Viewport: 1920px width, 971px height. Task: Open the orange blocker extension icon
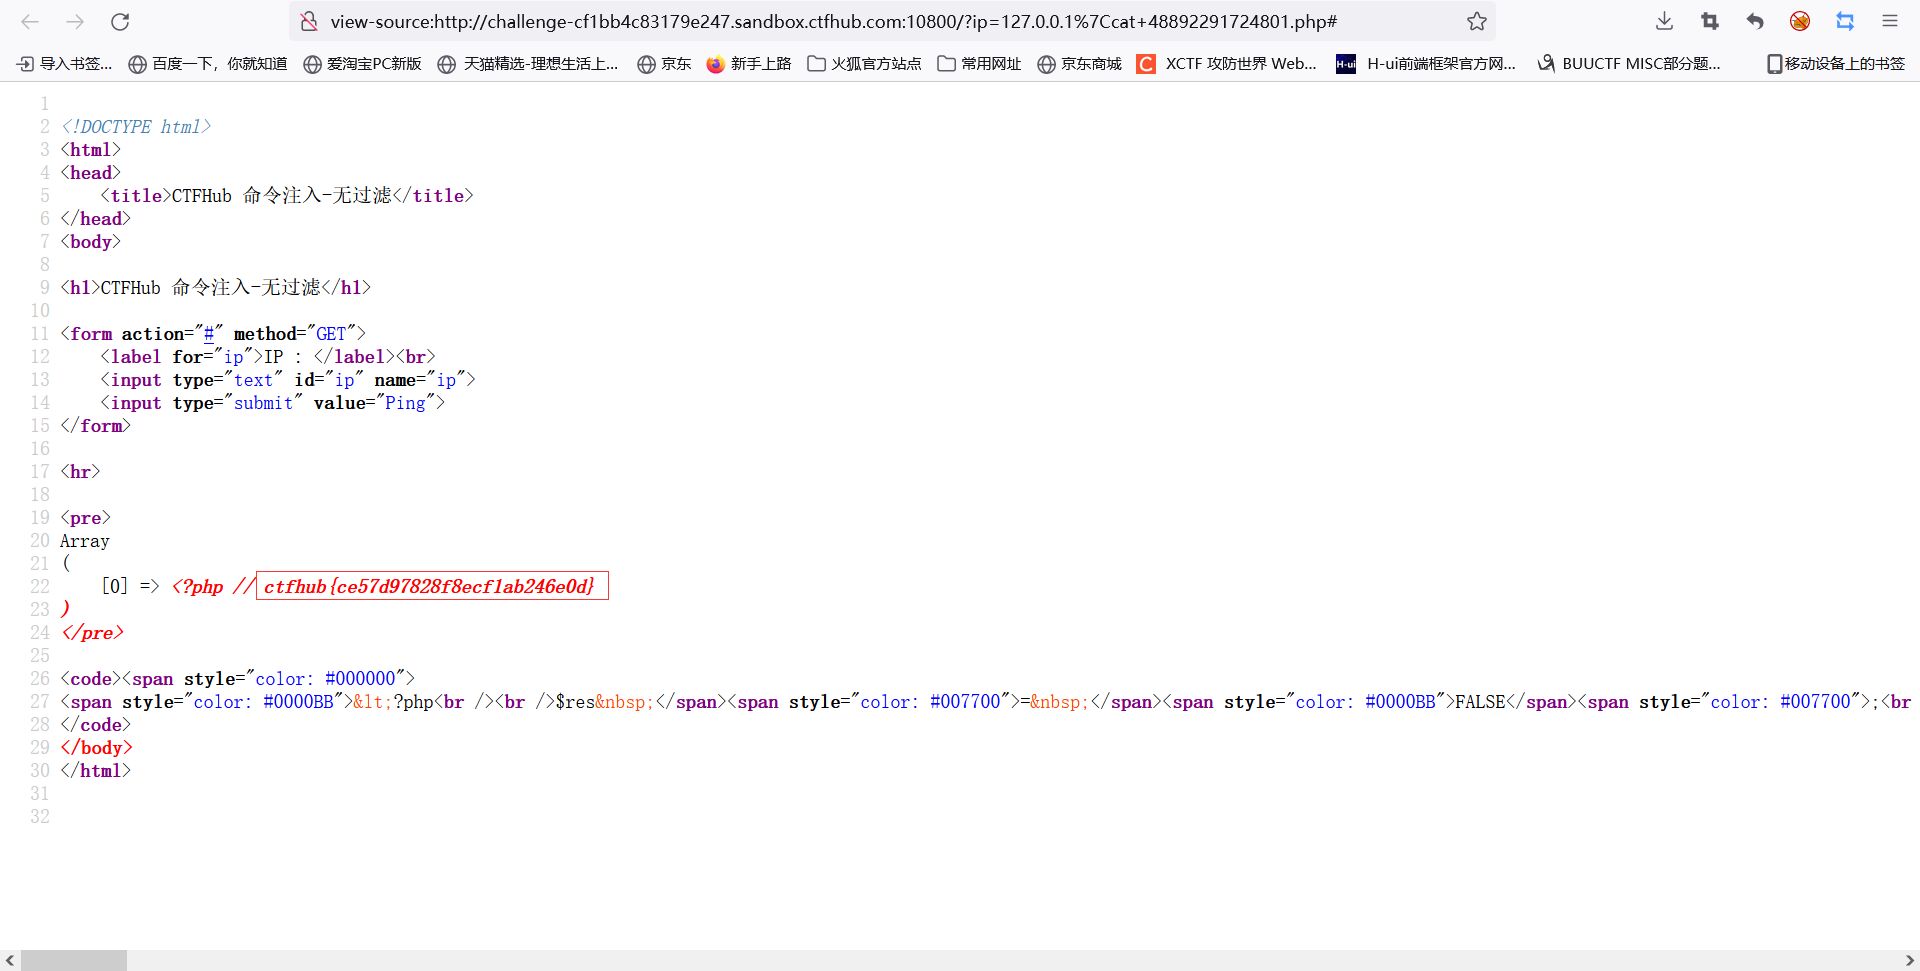(x=1800, y=21)
